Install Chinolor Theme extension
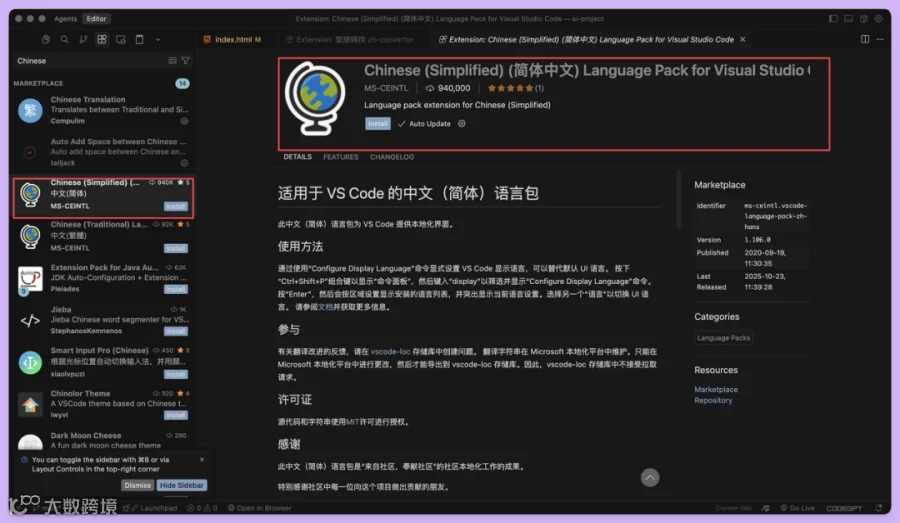 click(x=176, y=415)
